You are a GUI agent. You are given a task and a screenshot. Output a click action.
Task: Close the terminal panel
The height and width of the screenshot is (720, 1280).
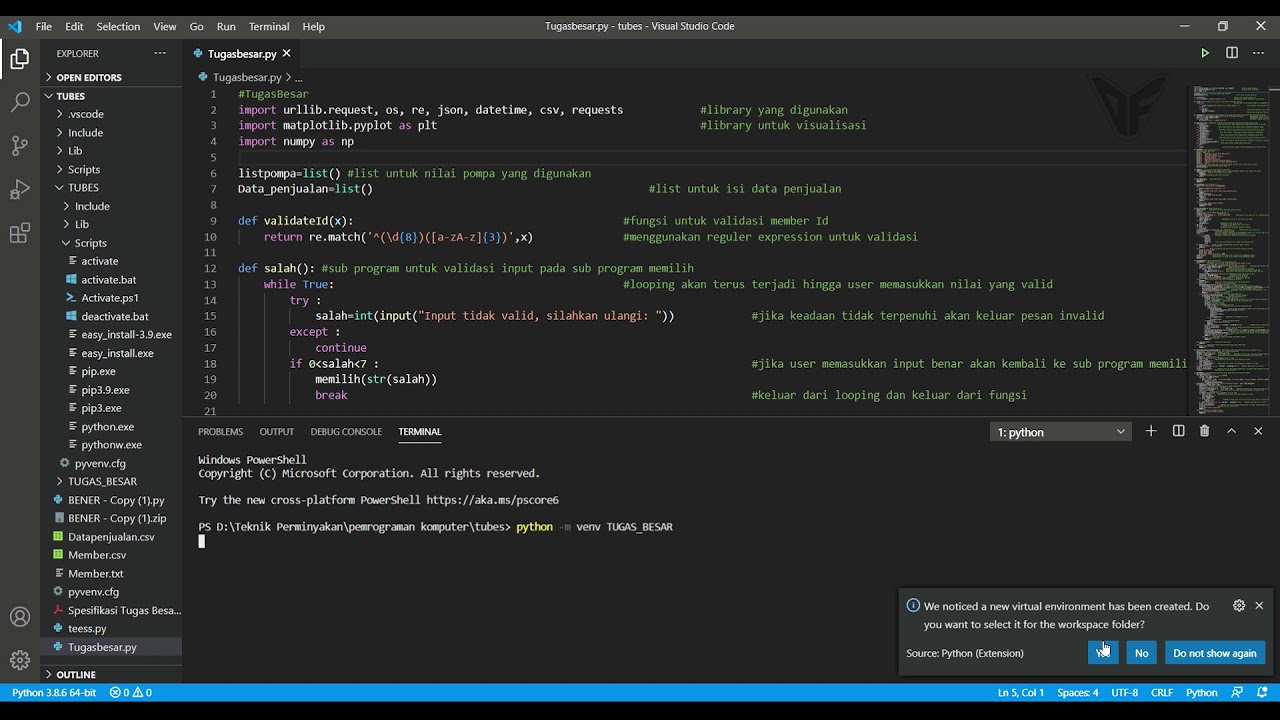pos(1258,431)
